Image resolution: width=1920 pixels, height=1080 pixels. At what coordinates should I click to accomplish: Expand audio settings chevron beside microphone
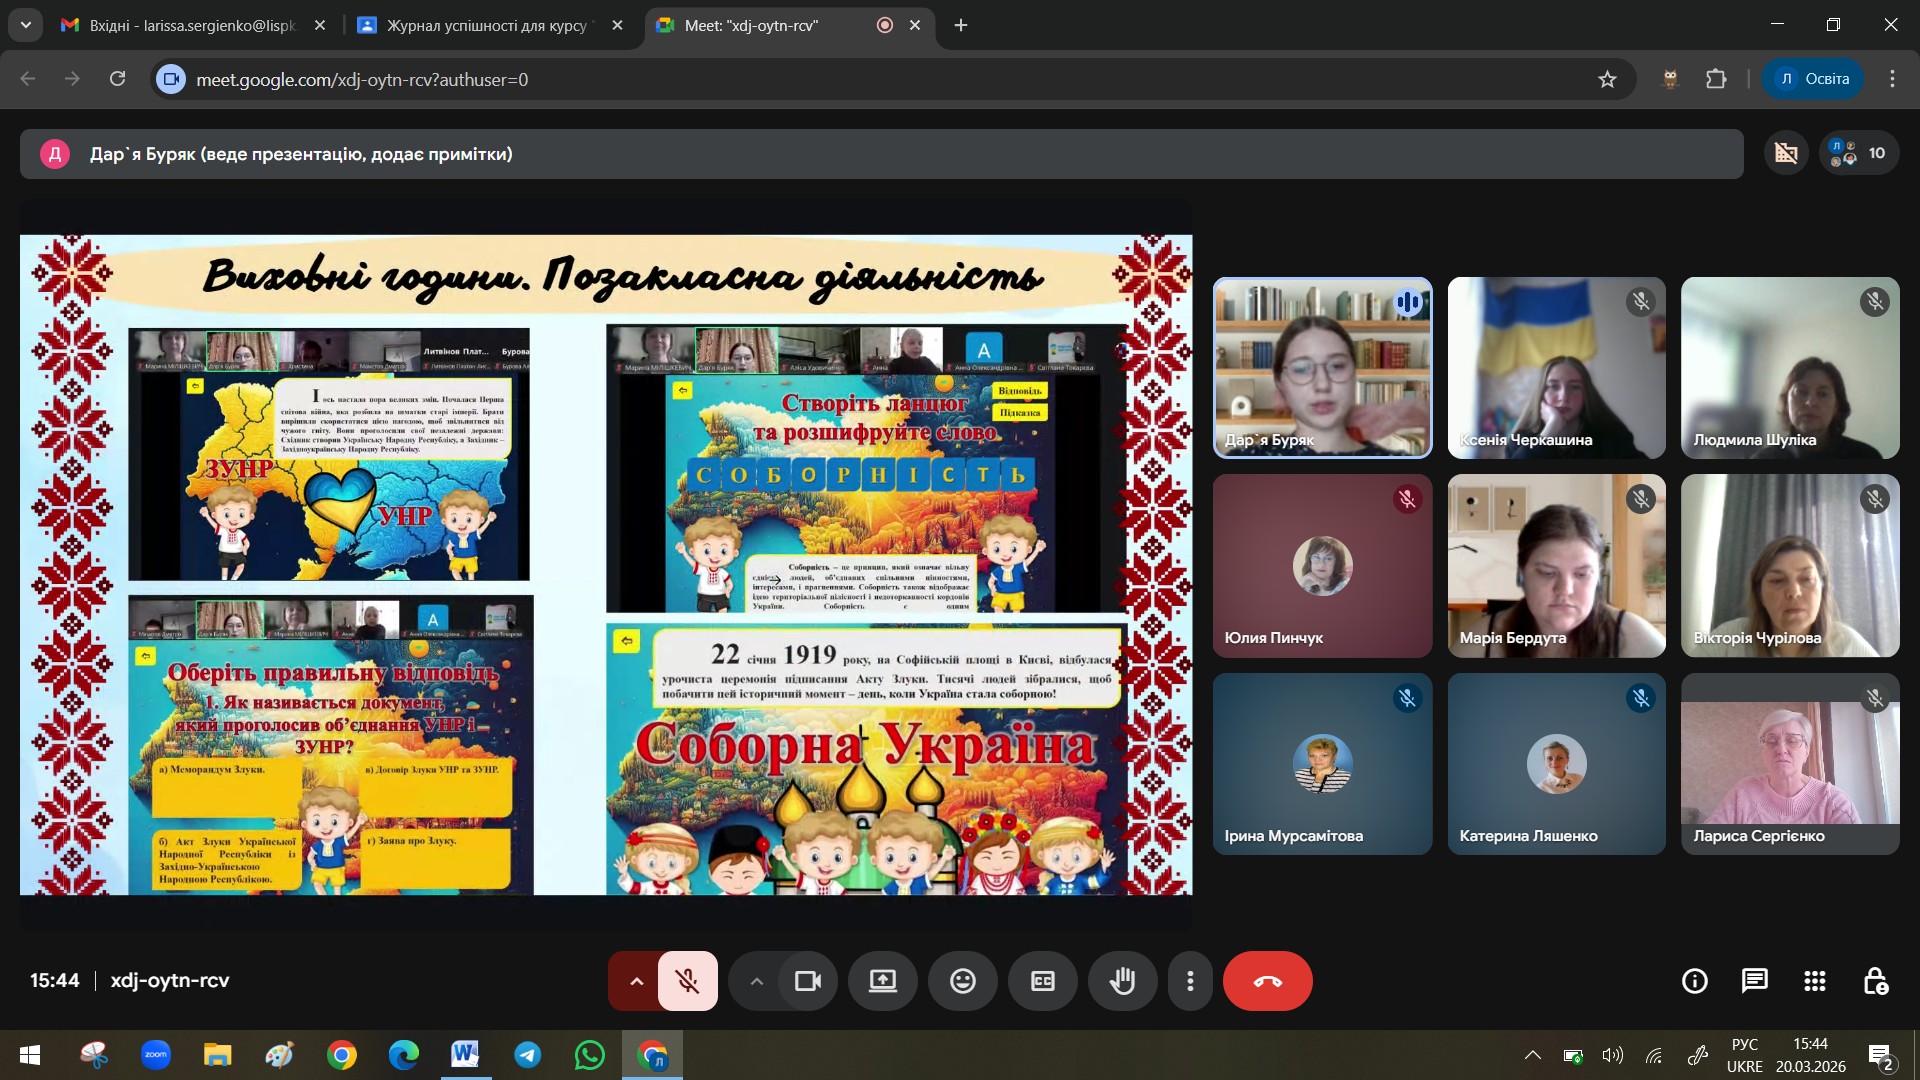635,981
